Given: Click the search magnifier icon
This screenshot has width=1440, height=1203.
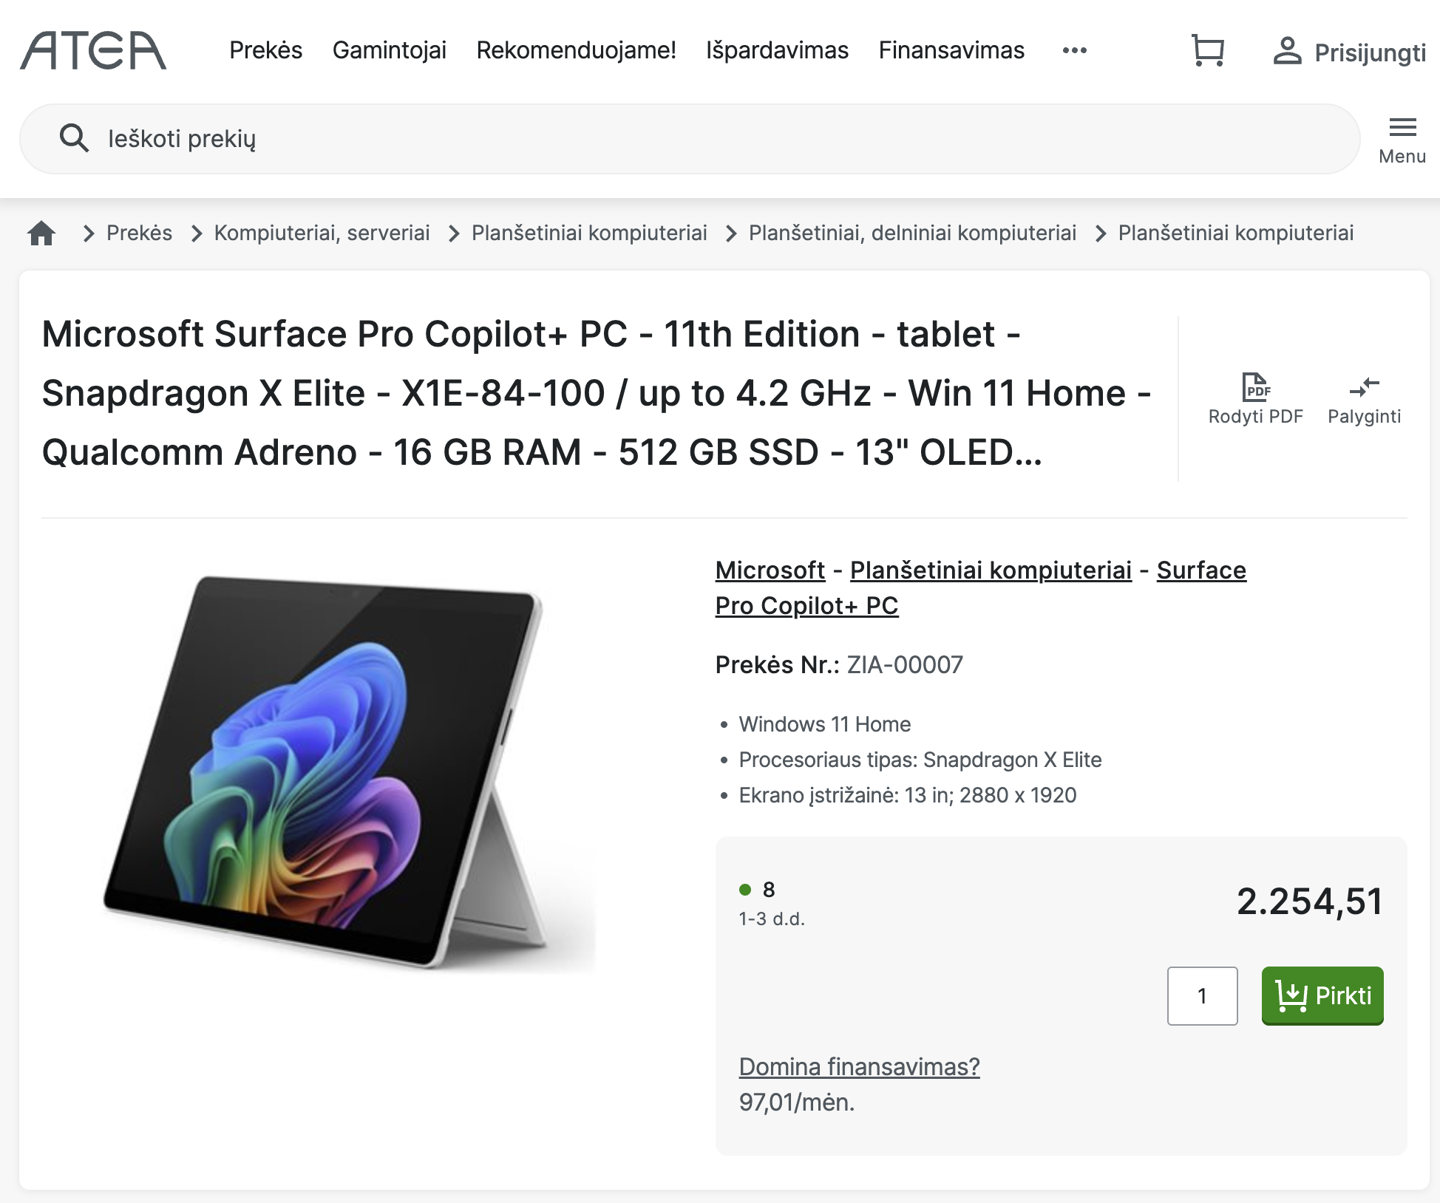Looking at the screenshot, I should [x=74, y=138].
